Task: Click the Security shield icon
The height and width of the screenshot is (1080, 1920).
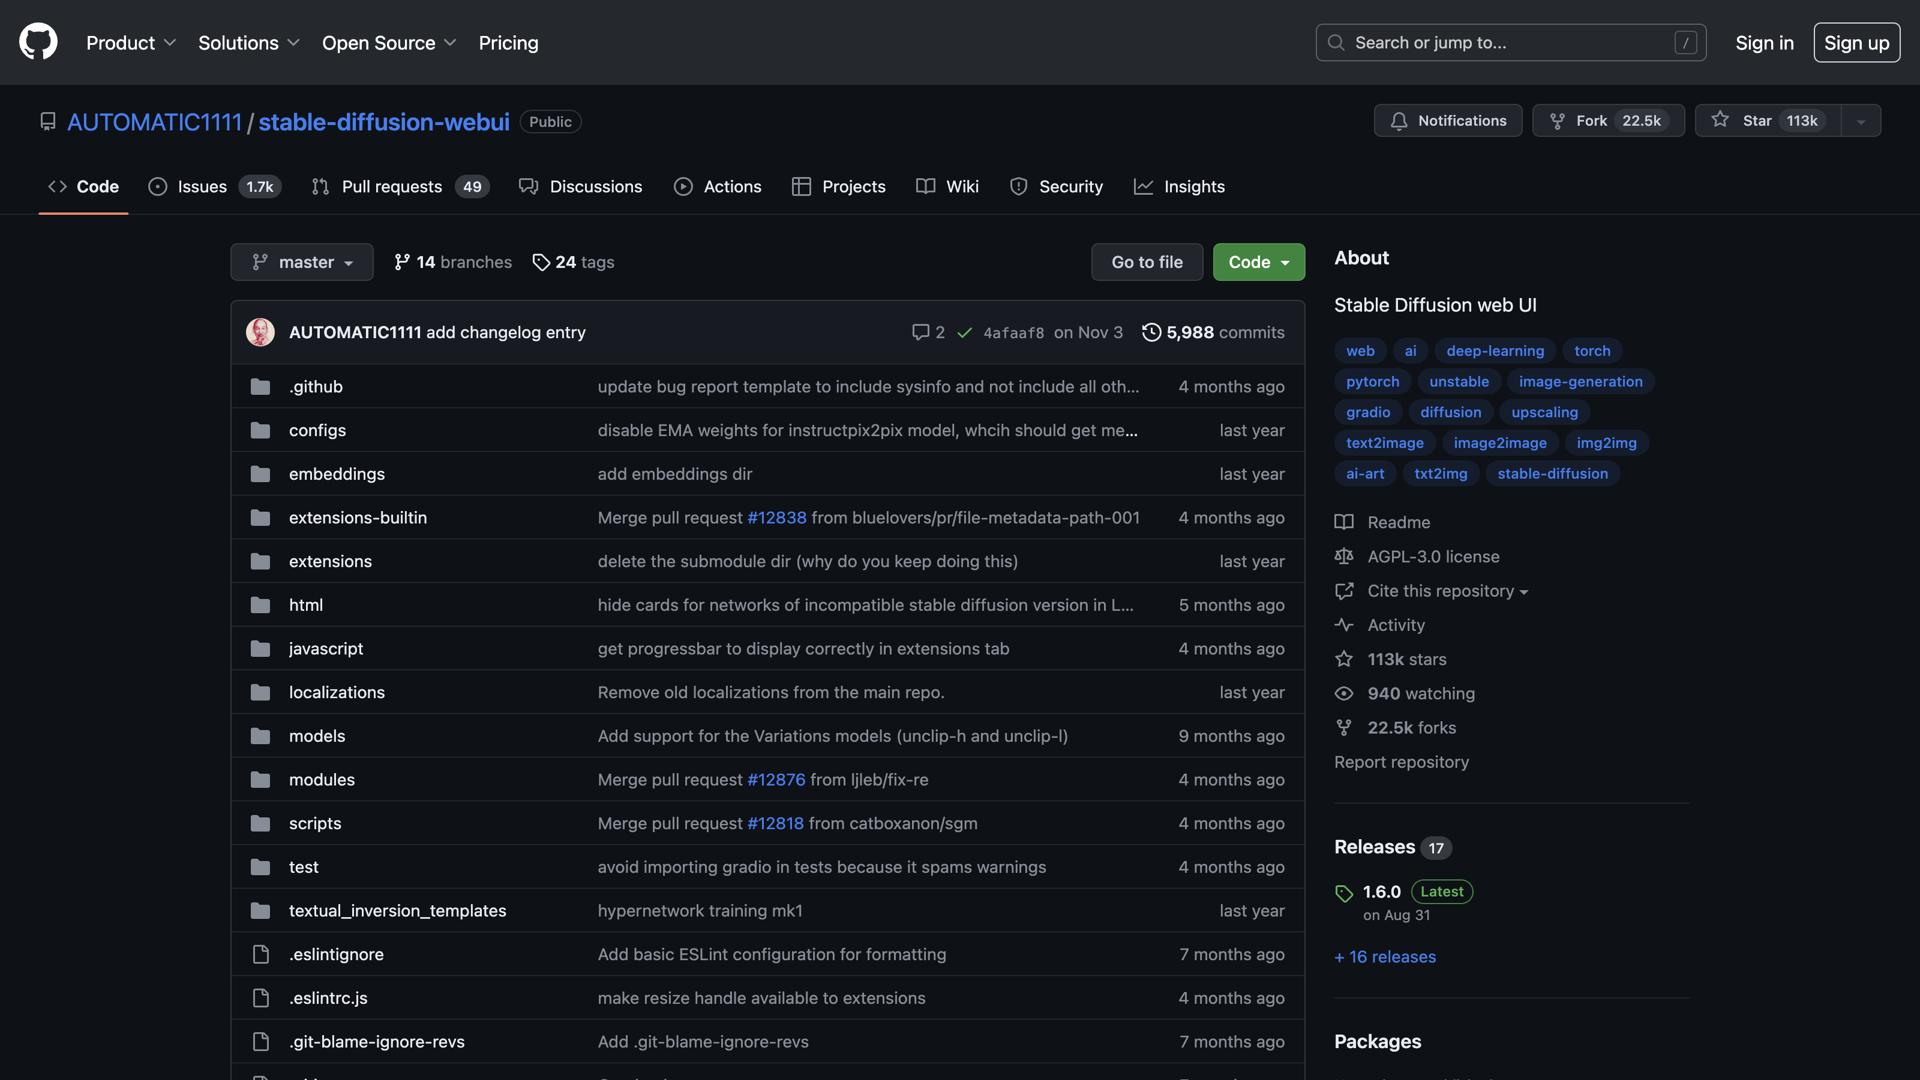Action: click(1018, 186)
